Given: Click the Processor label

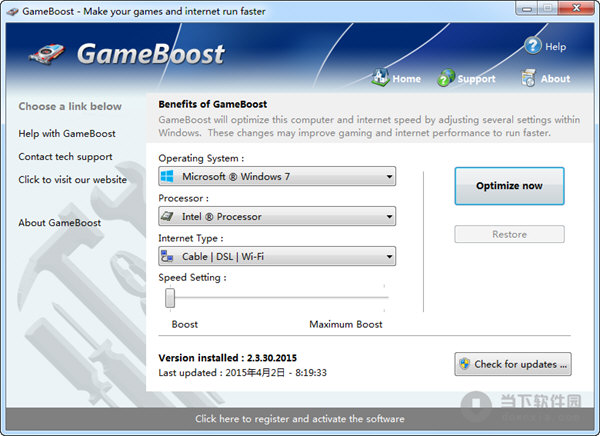Looking at the screenshot, I should tap(184, 198).
